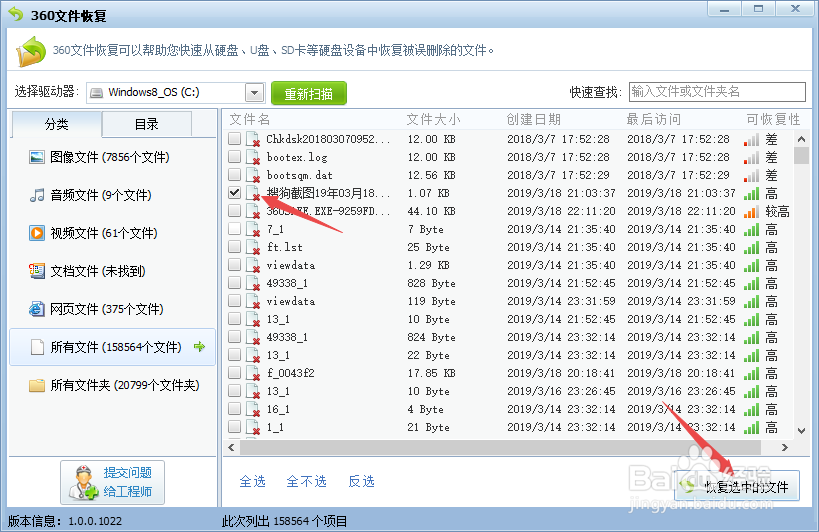Click the all files blank page icon
The image size is (819, 532).
[x=37, y=347]
